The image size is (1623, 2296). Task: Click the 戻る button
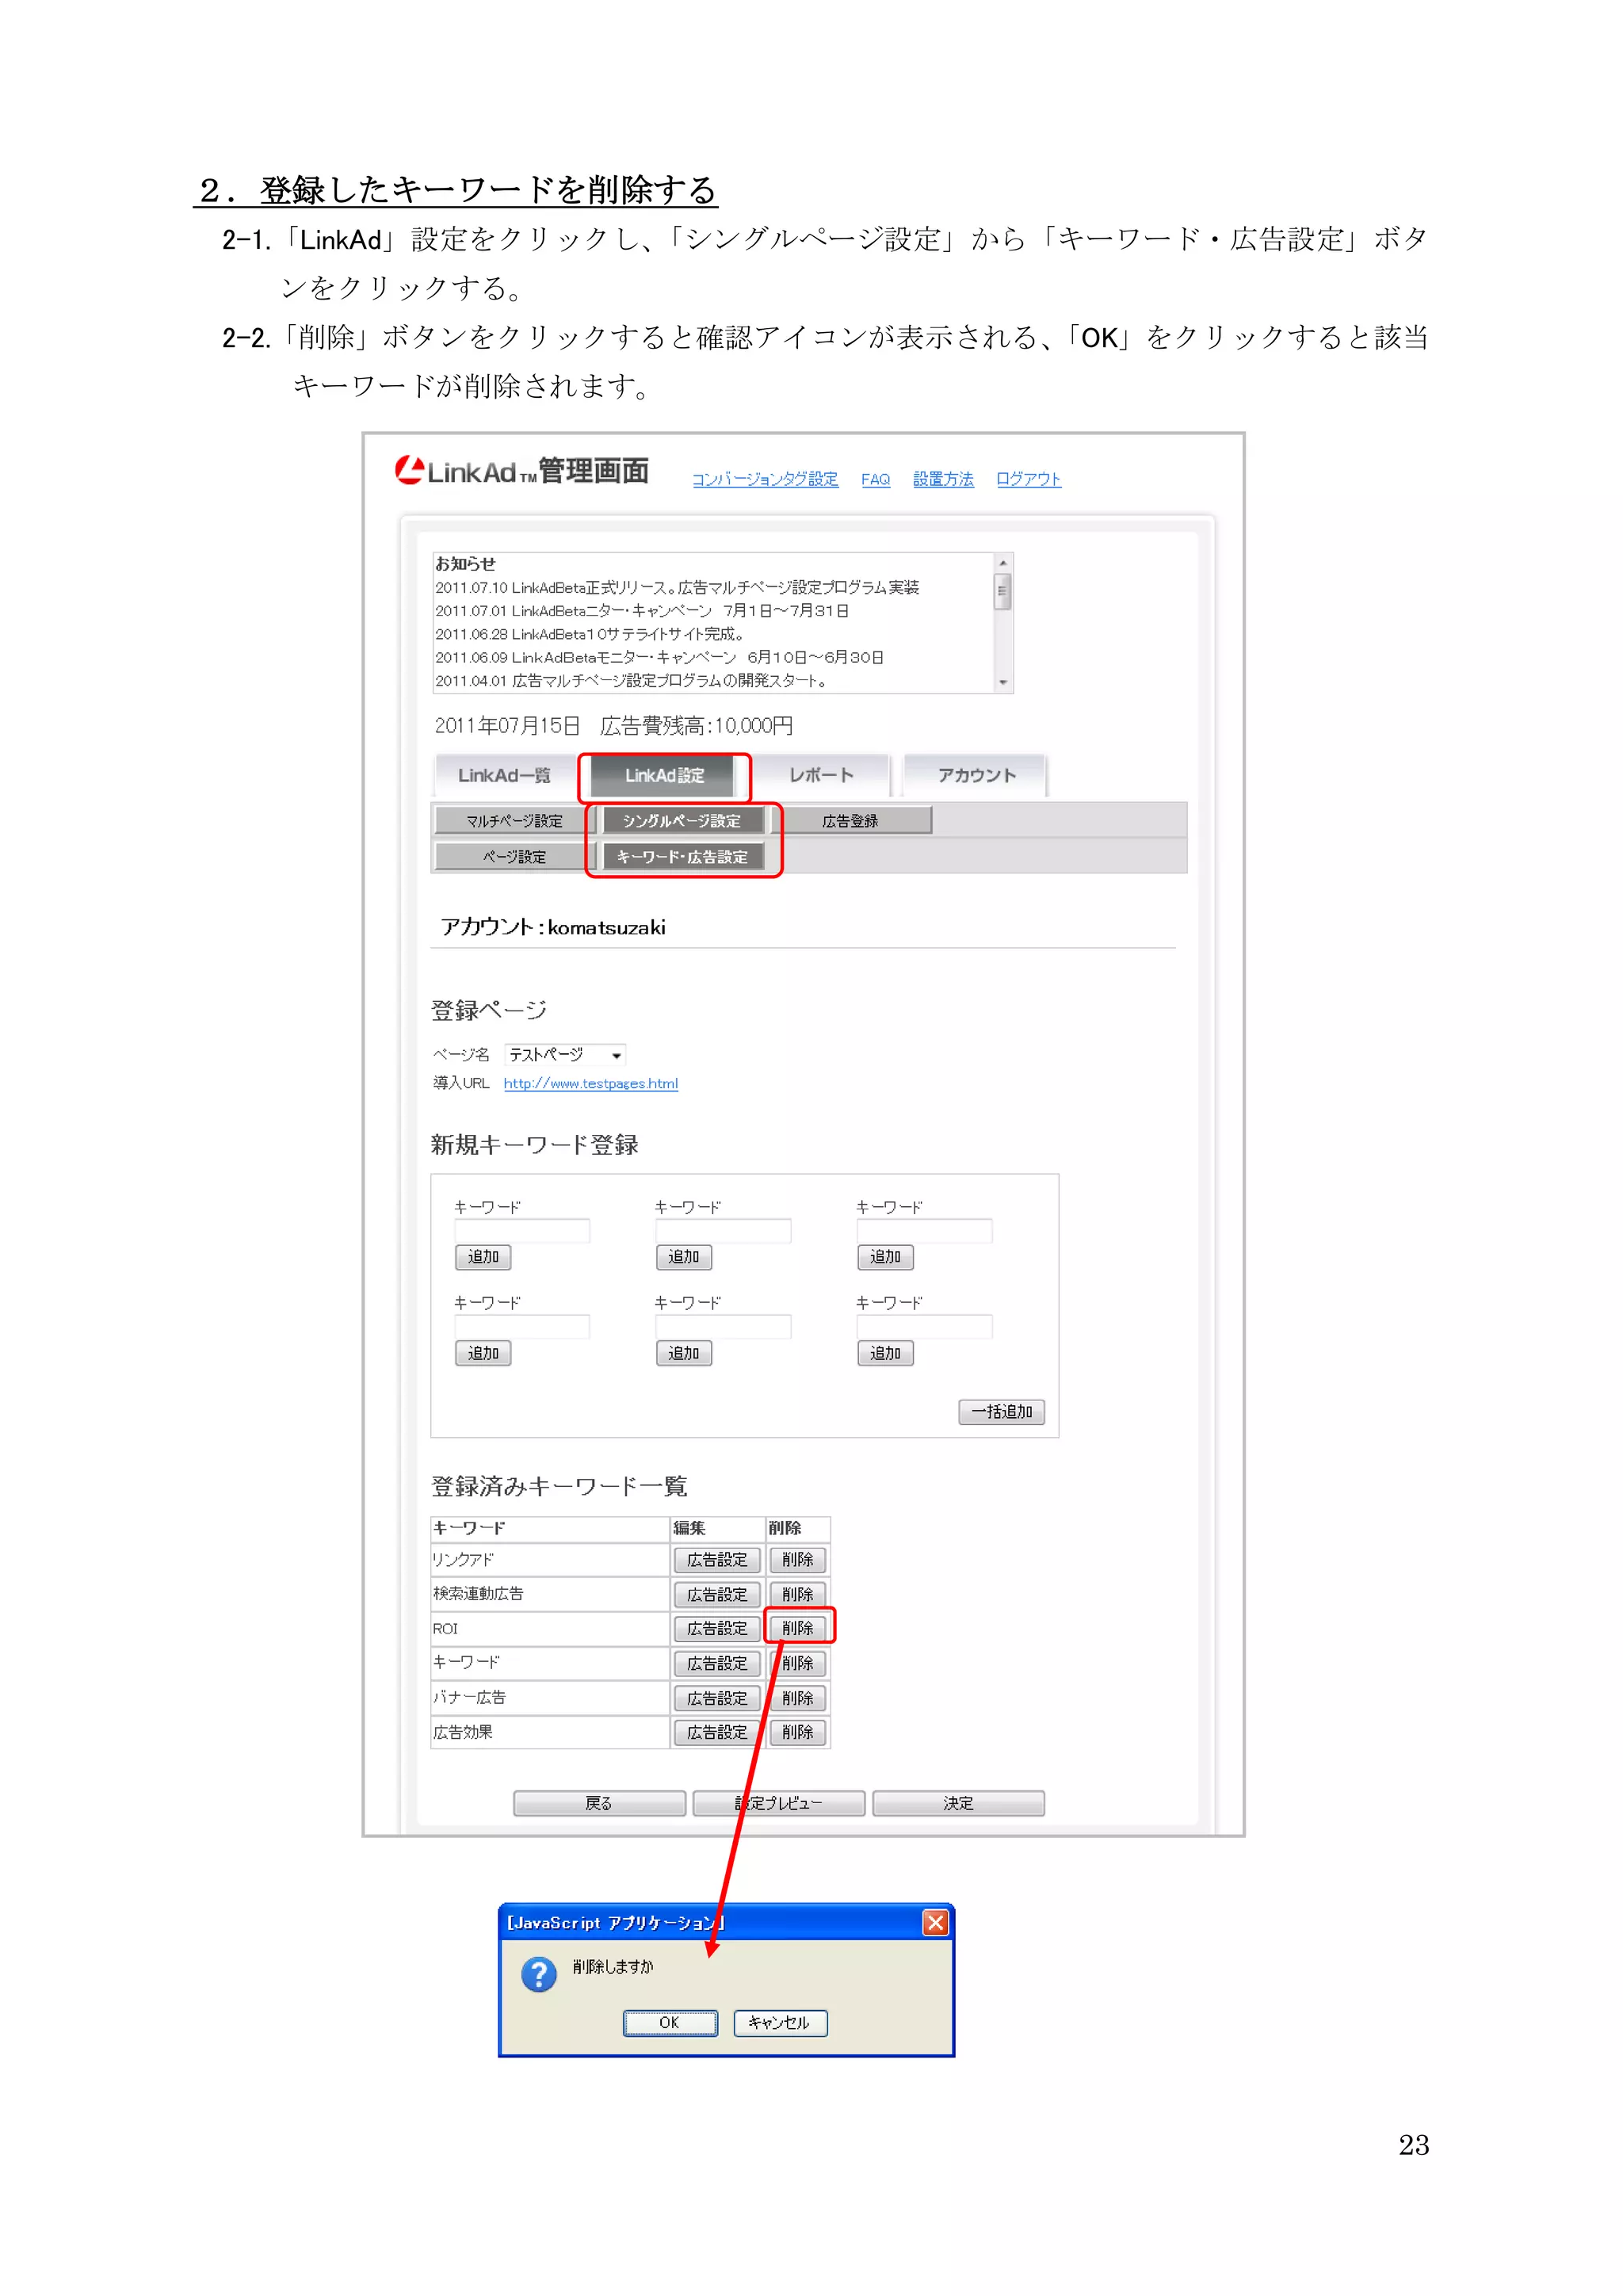[599, 1803]
